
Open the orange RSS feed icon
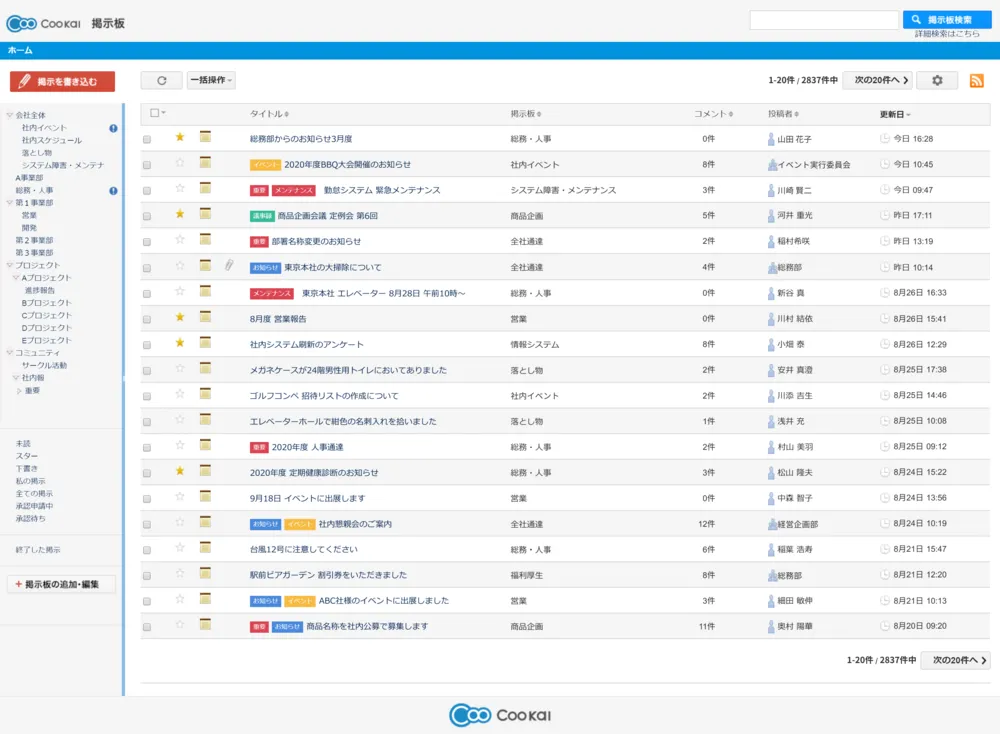976,80
